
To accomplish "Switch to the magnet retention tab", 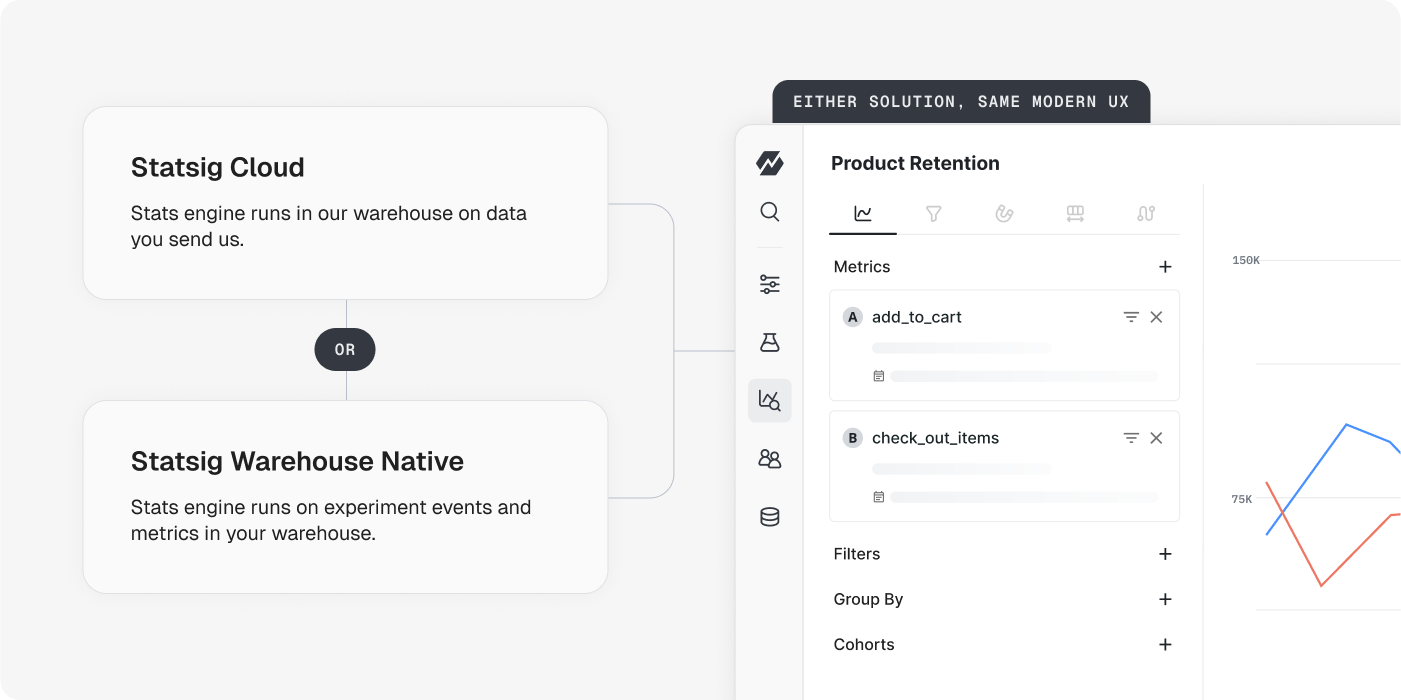I will tap(1005, 213).
